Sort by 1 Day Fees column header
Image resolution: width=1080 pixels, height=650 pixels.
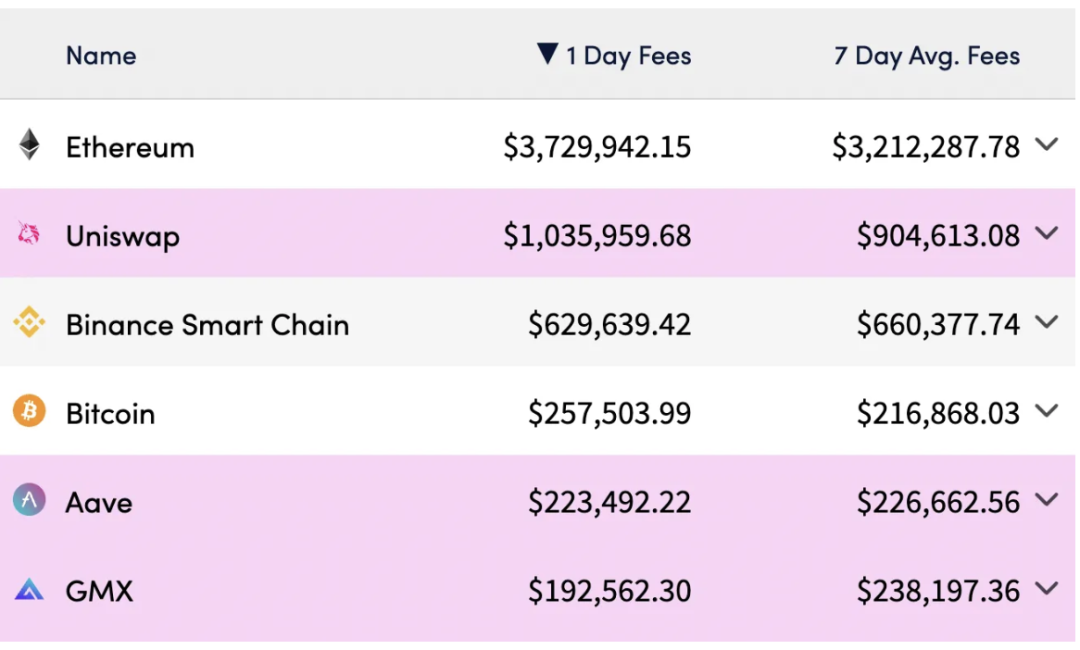click(628, 56)
